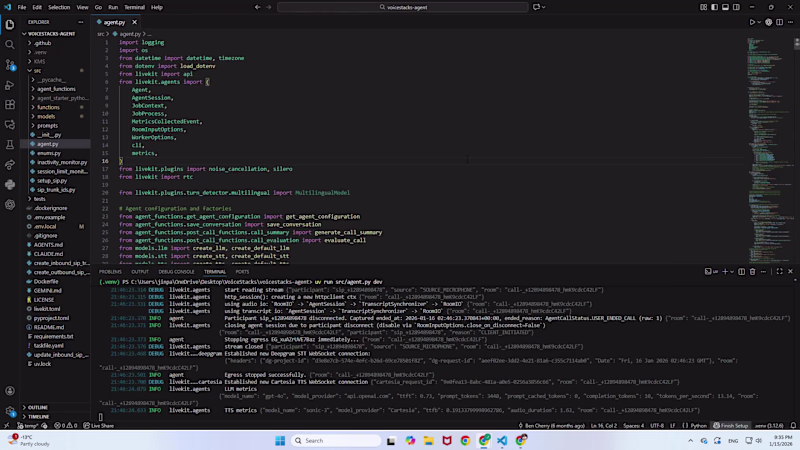Go forward in navigation history
The image size is (800, 450).
coord(268,7)
